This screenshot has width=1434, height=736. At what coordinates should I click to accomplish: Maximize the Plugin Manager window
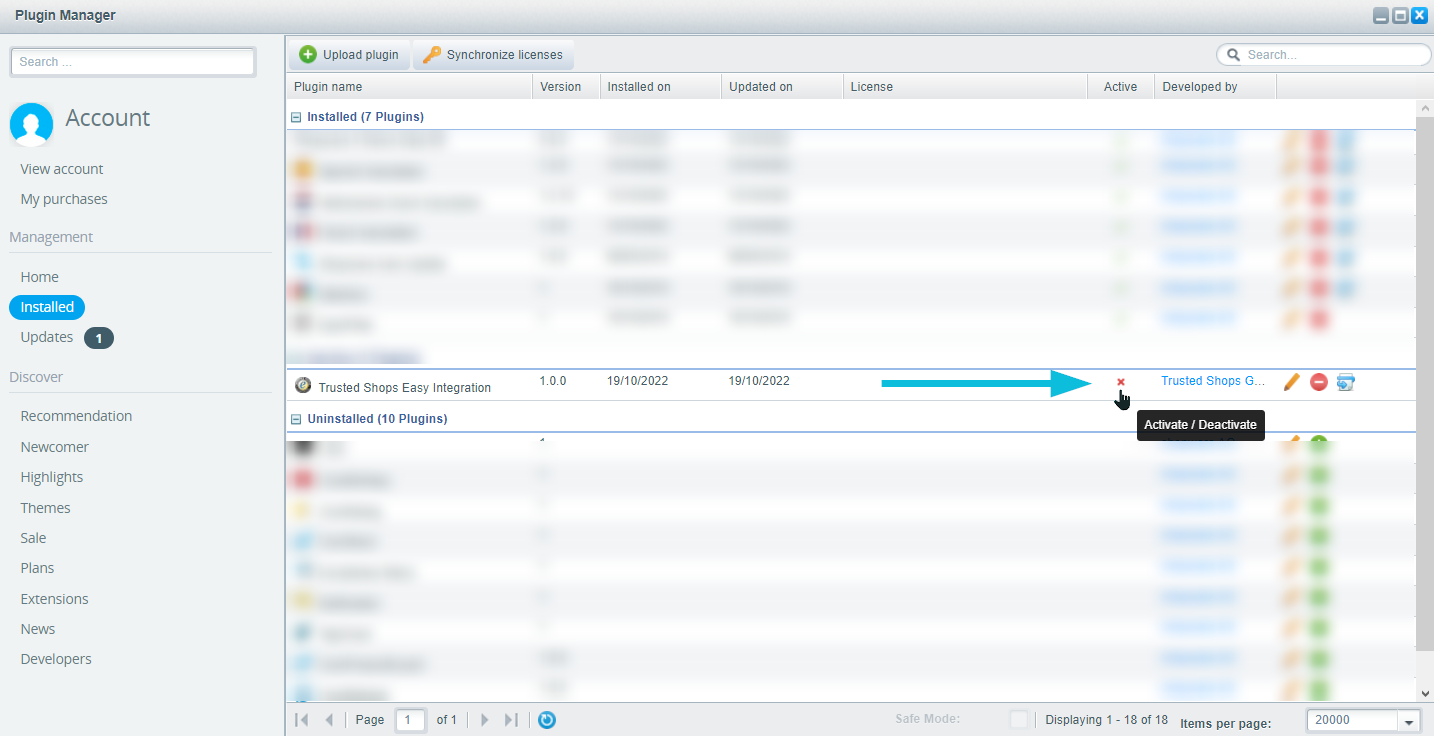click(1401, 16)
